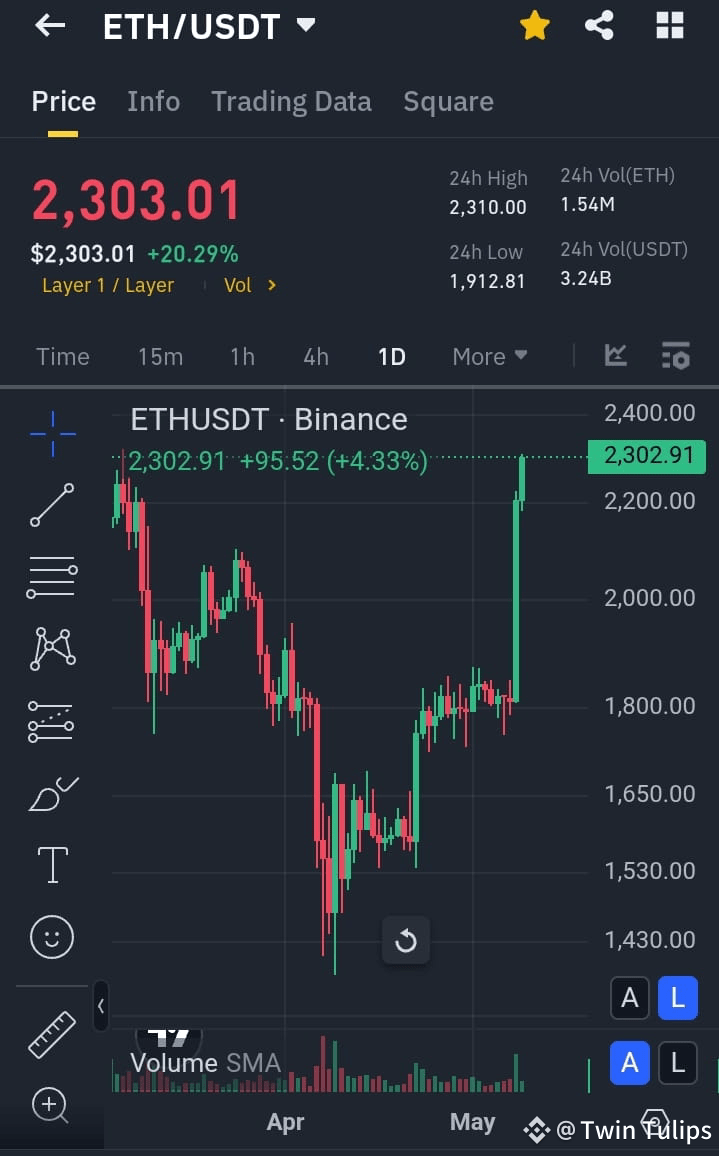This screenshot has width=719, height=1156.
Task: Open the chart indicators icon
Action: 616,355
